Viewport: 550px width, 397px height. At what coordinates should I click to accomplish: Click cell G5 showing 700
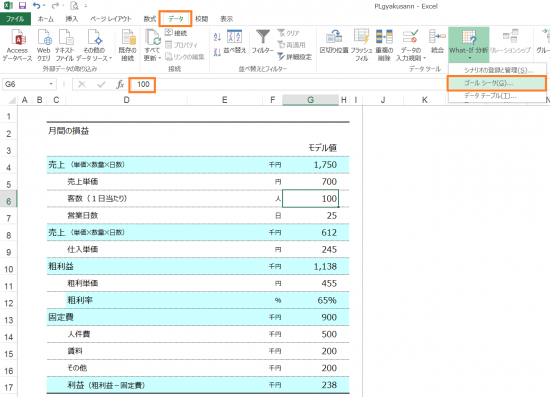coord(310,182)
